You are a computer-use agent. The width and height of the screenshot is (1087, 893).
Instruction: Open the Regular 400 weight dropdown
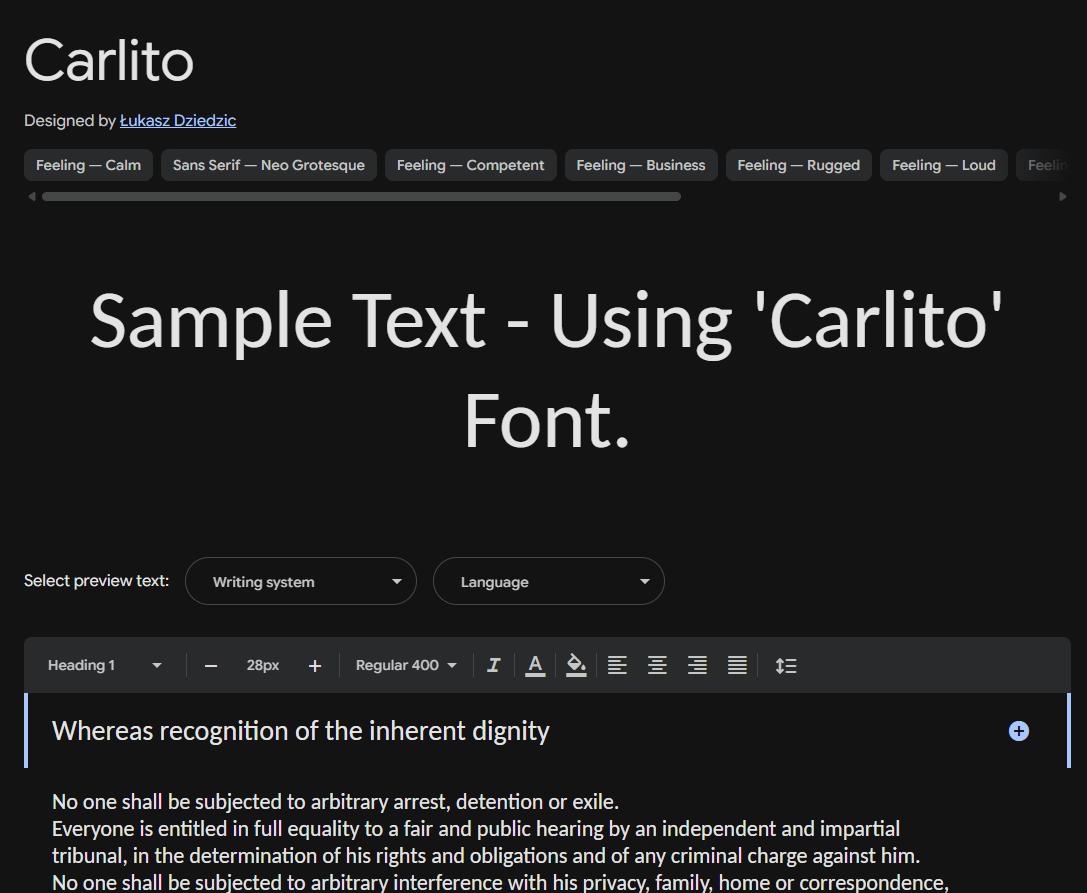406,666
